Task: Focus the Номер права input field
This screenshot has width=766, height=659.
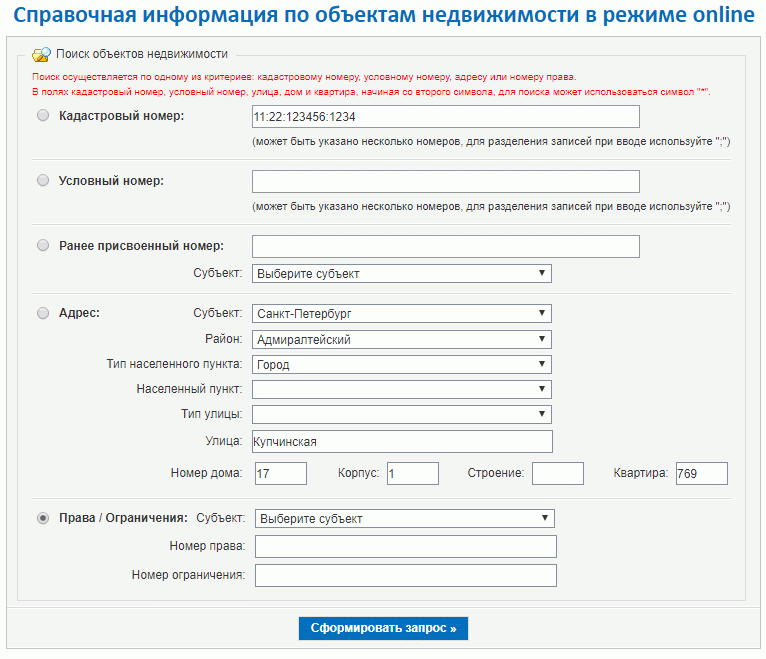Action: (405, 547)
